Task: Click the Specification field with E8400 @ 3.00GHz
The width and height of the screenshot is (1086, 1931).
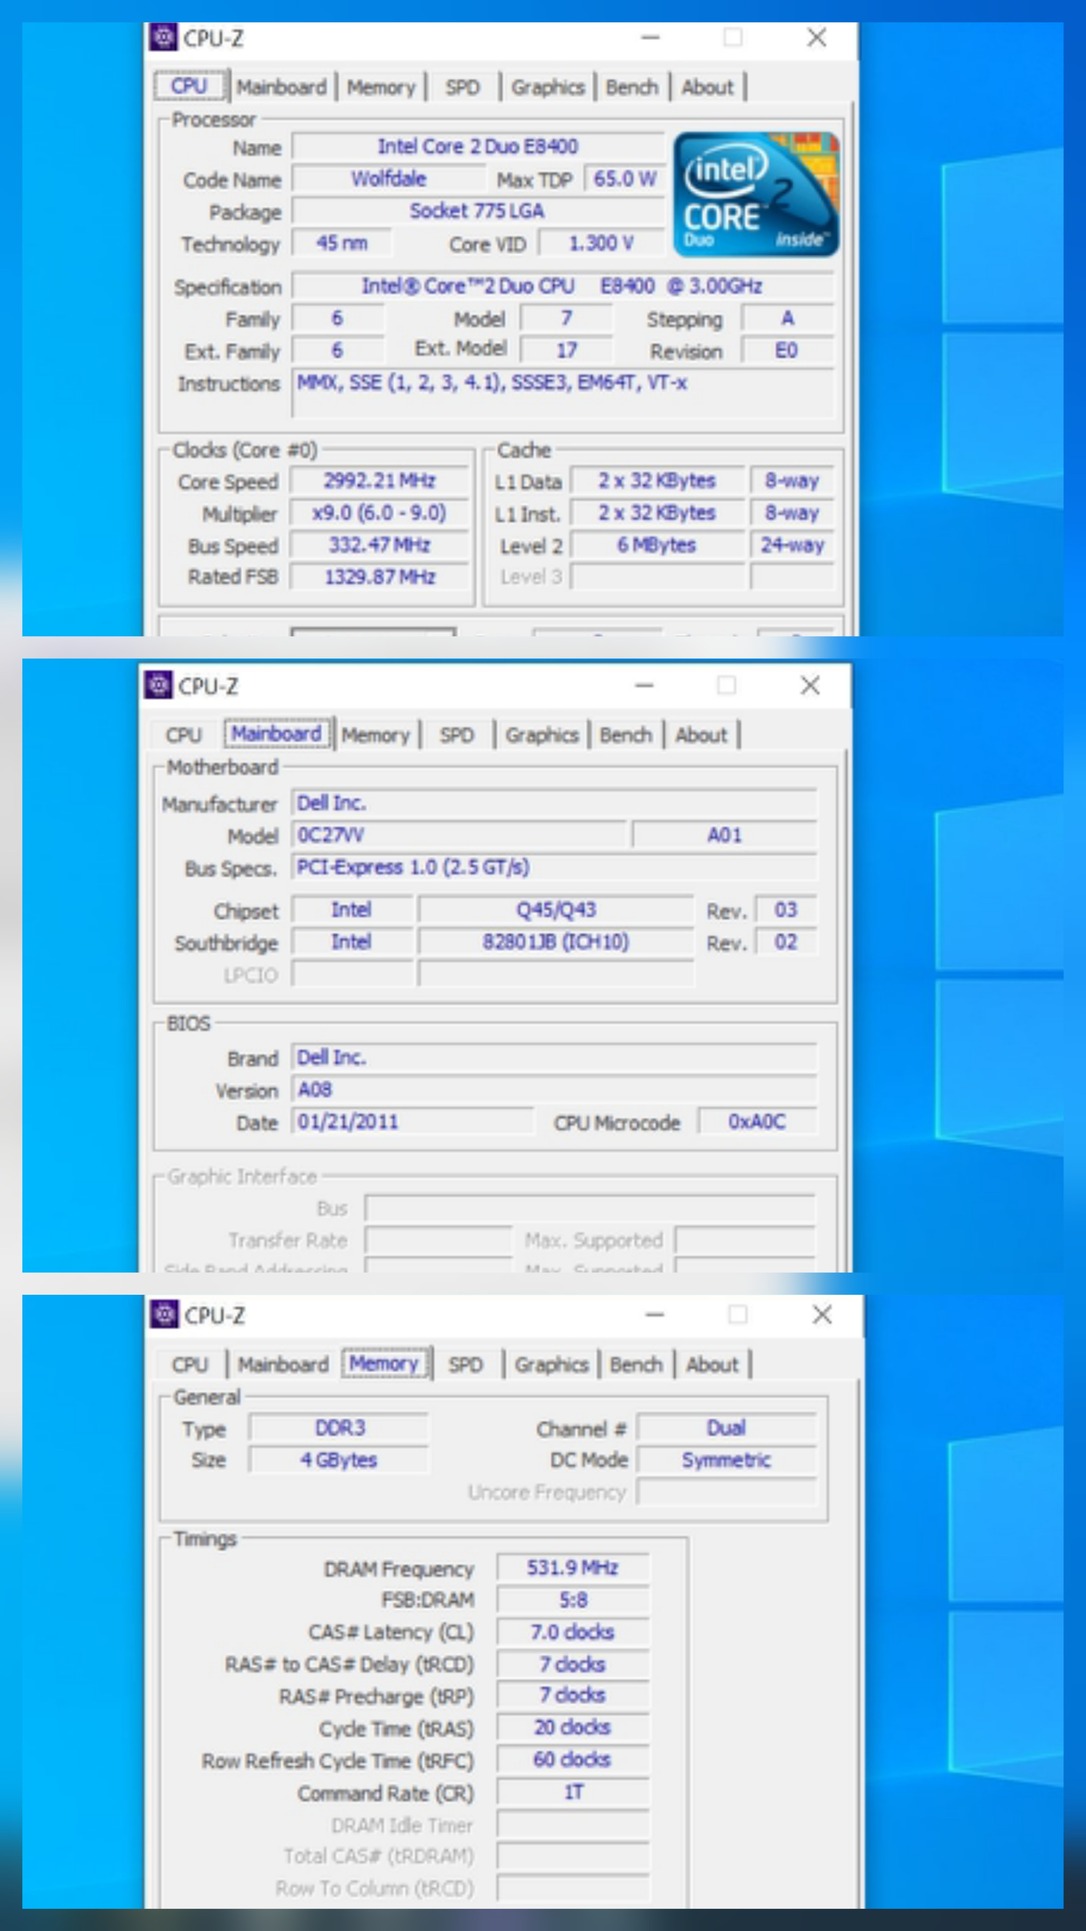Action: point(563,286)
